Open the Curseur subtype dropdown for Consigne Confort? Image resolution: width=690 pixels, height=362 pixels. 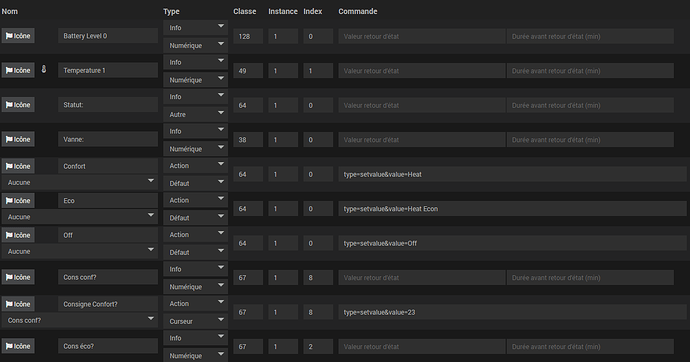point(195,321)
